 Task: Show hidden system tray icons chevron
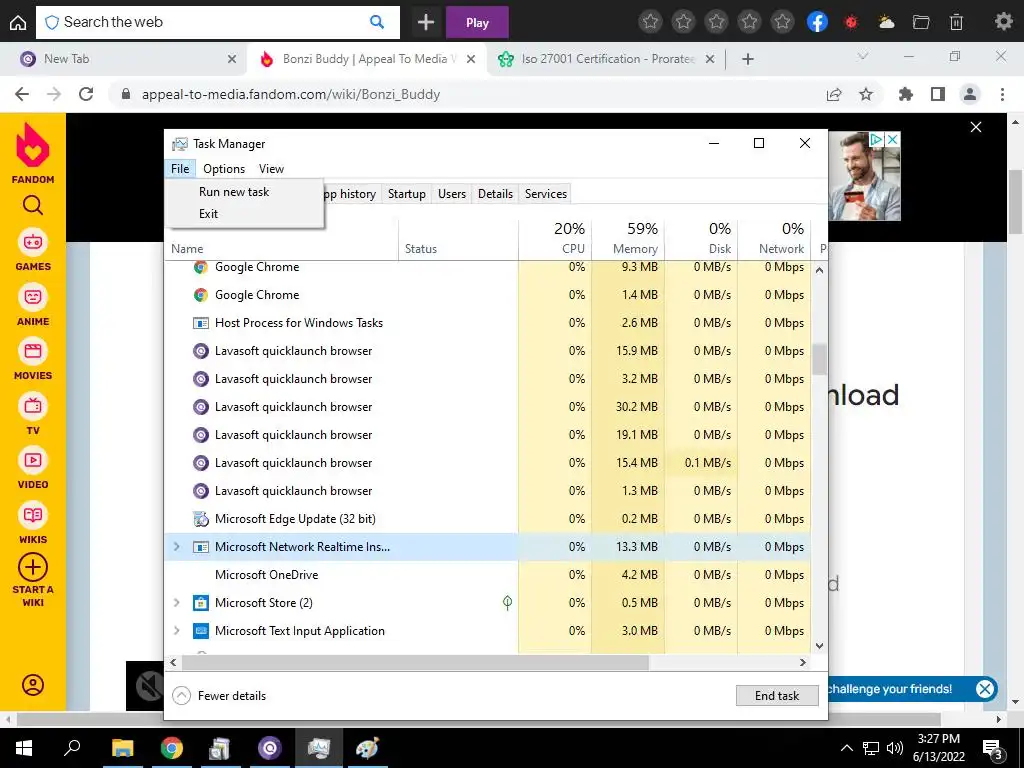[x=846, y=748]
